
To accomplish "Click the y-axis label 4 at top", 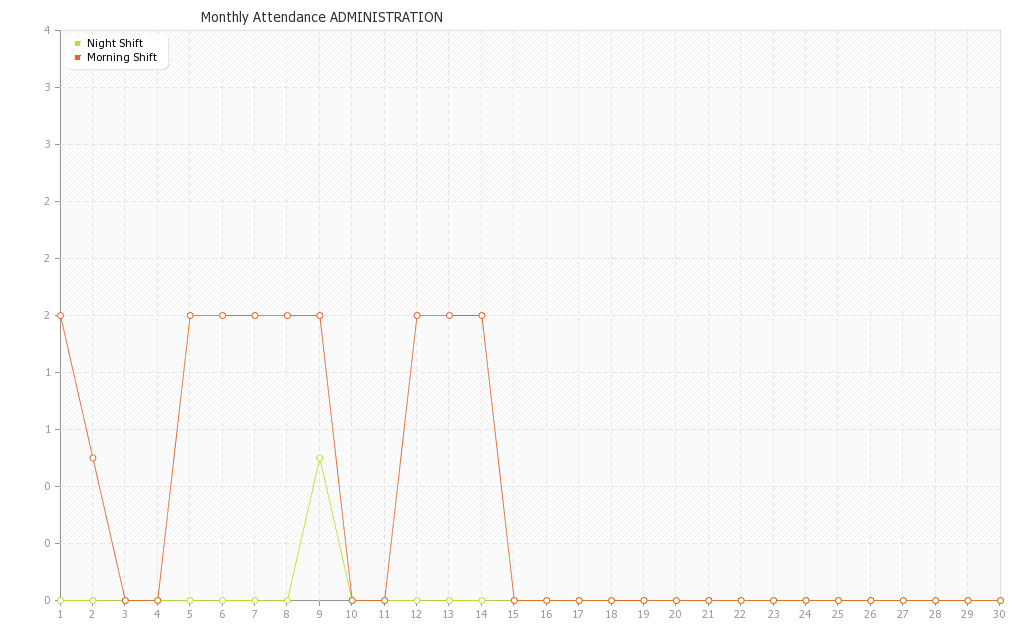I will click(47, 30).
